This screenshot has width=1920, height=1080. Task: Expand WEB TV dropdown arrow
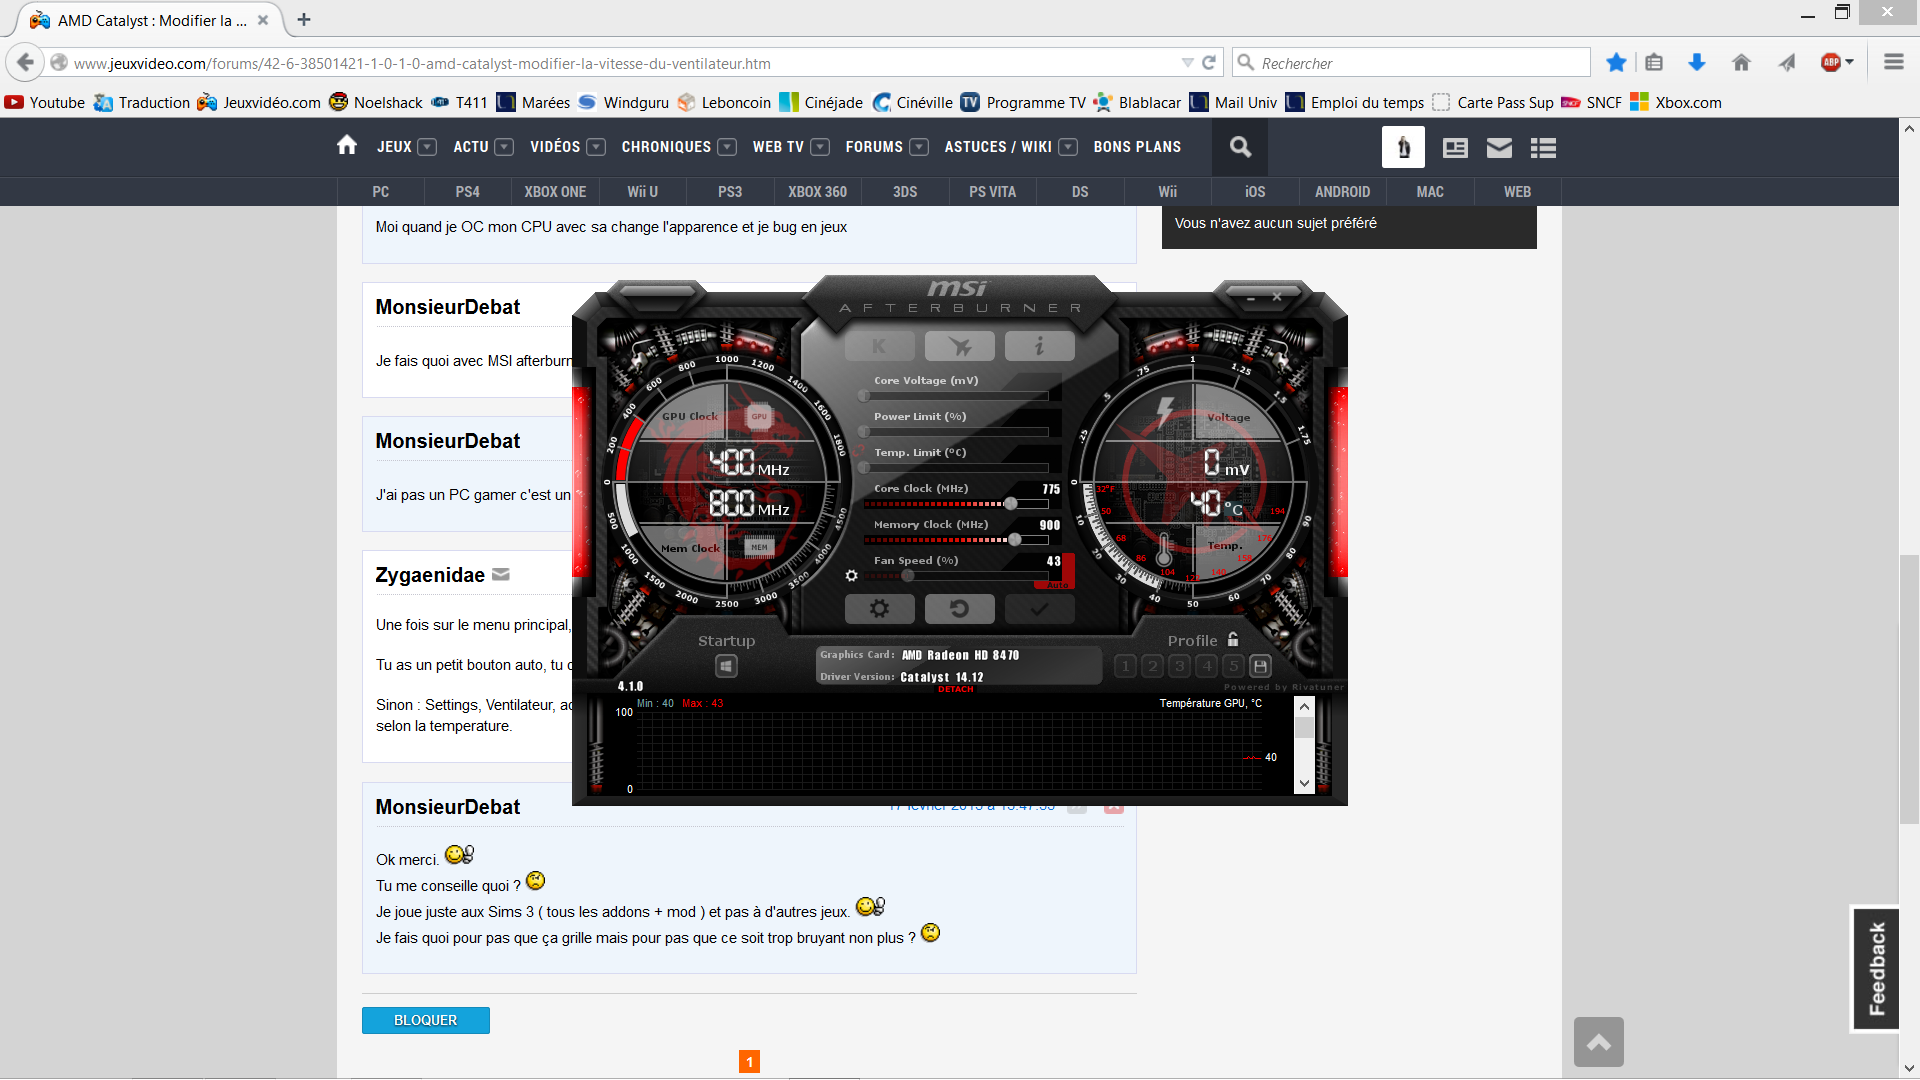[x=820, y=147]
